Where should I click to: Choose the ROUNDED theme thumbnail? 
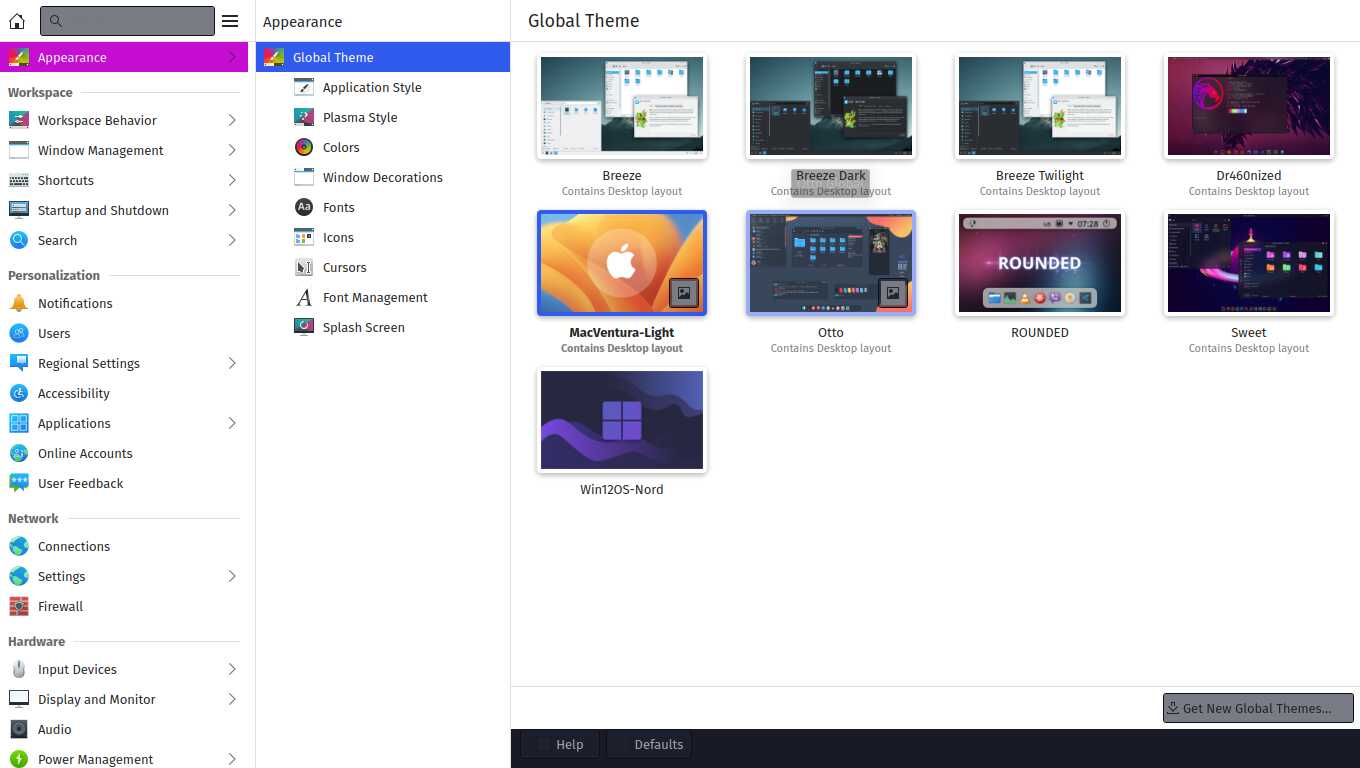1040,263
